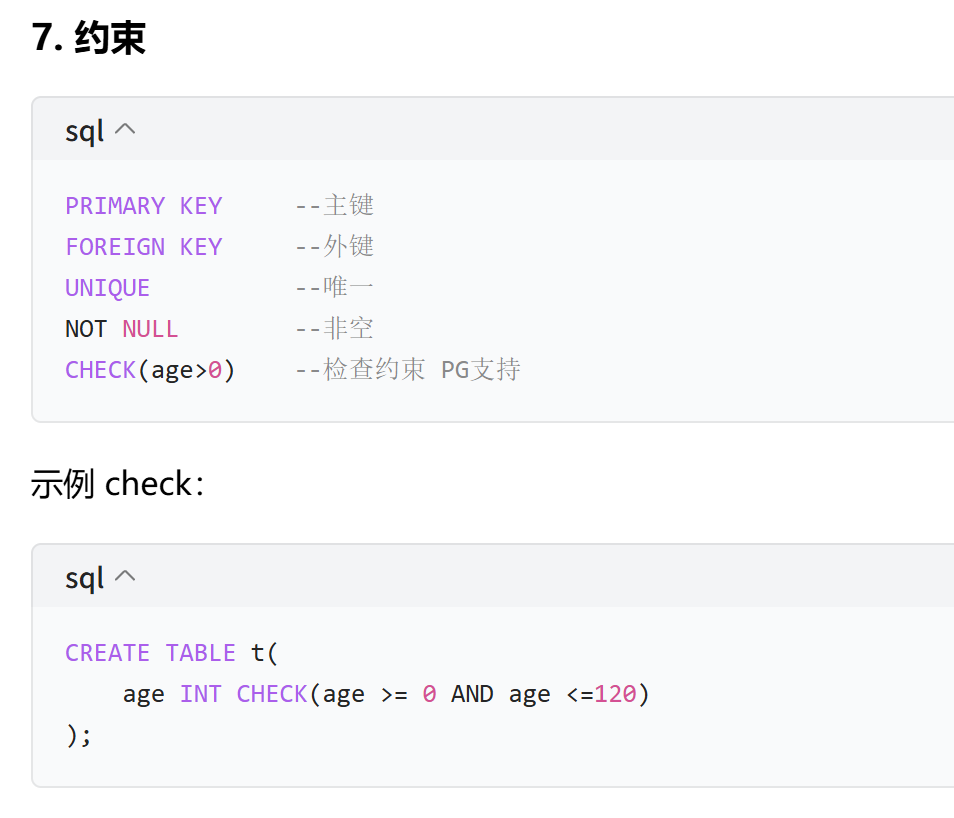The height and width of the screenshot is (818, 954).
Task: Click the 'UNIQUE' keyword
Action: 108,288
